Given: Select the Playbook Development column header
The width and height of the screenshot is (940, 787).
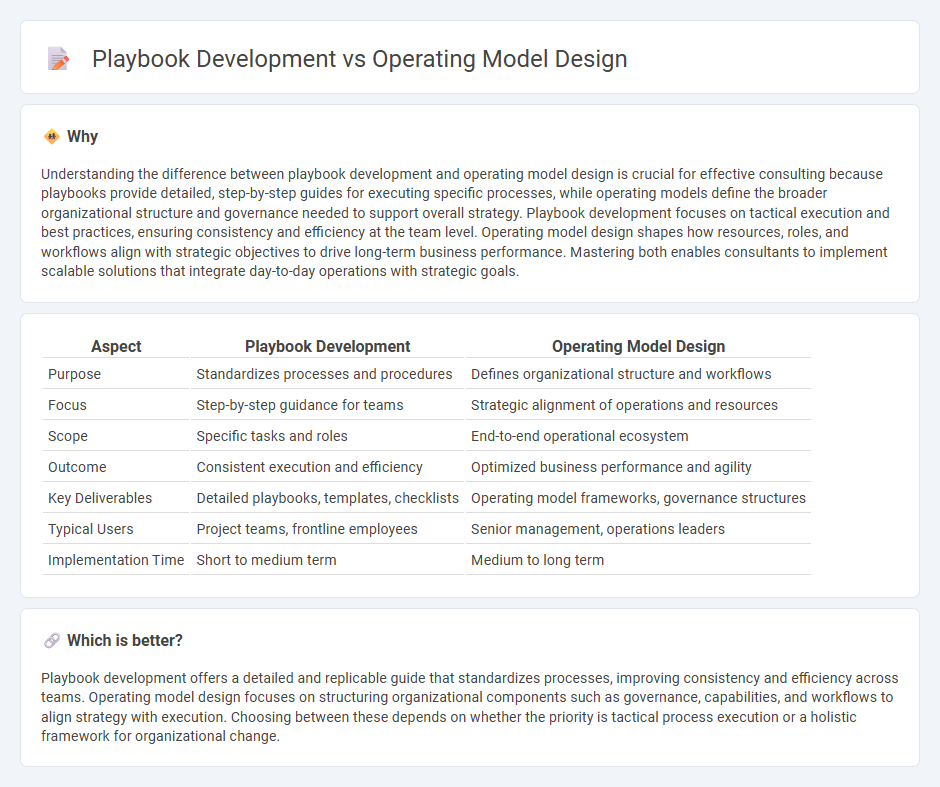Looking at the screenshot, I should [327, 346].
